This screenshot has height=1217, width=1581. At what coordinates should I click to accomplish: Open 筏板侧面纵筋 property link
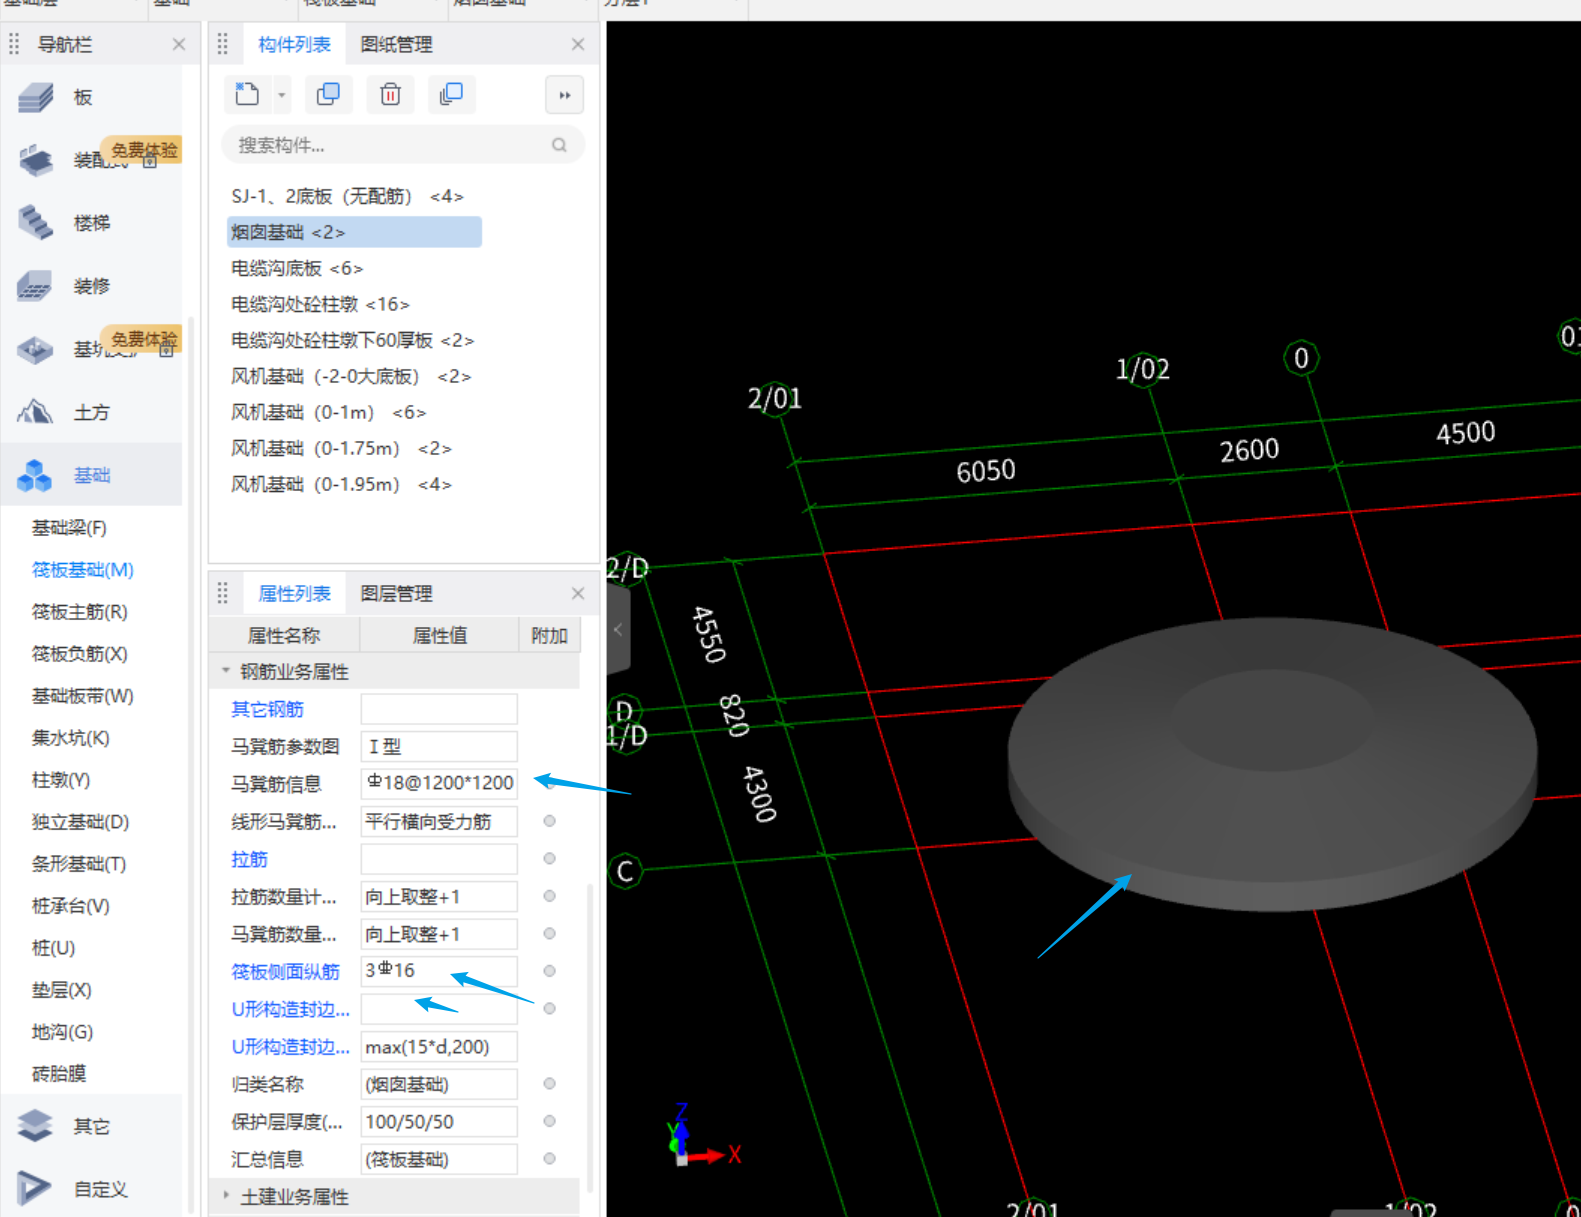(285, 971)
